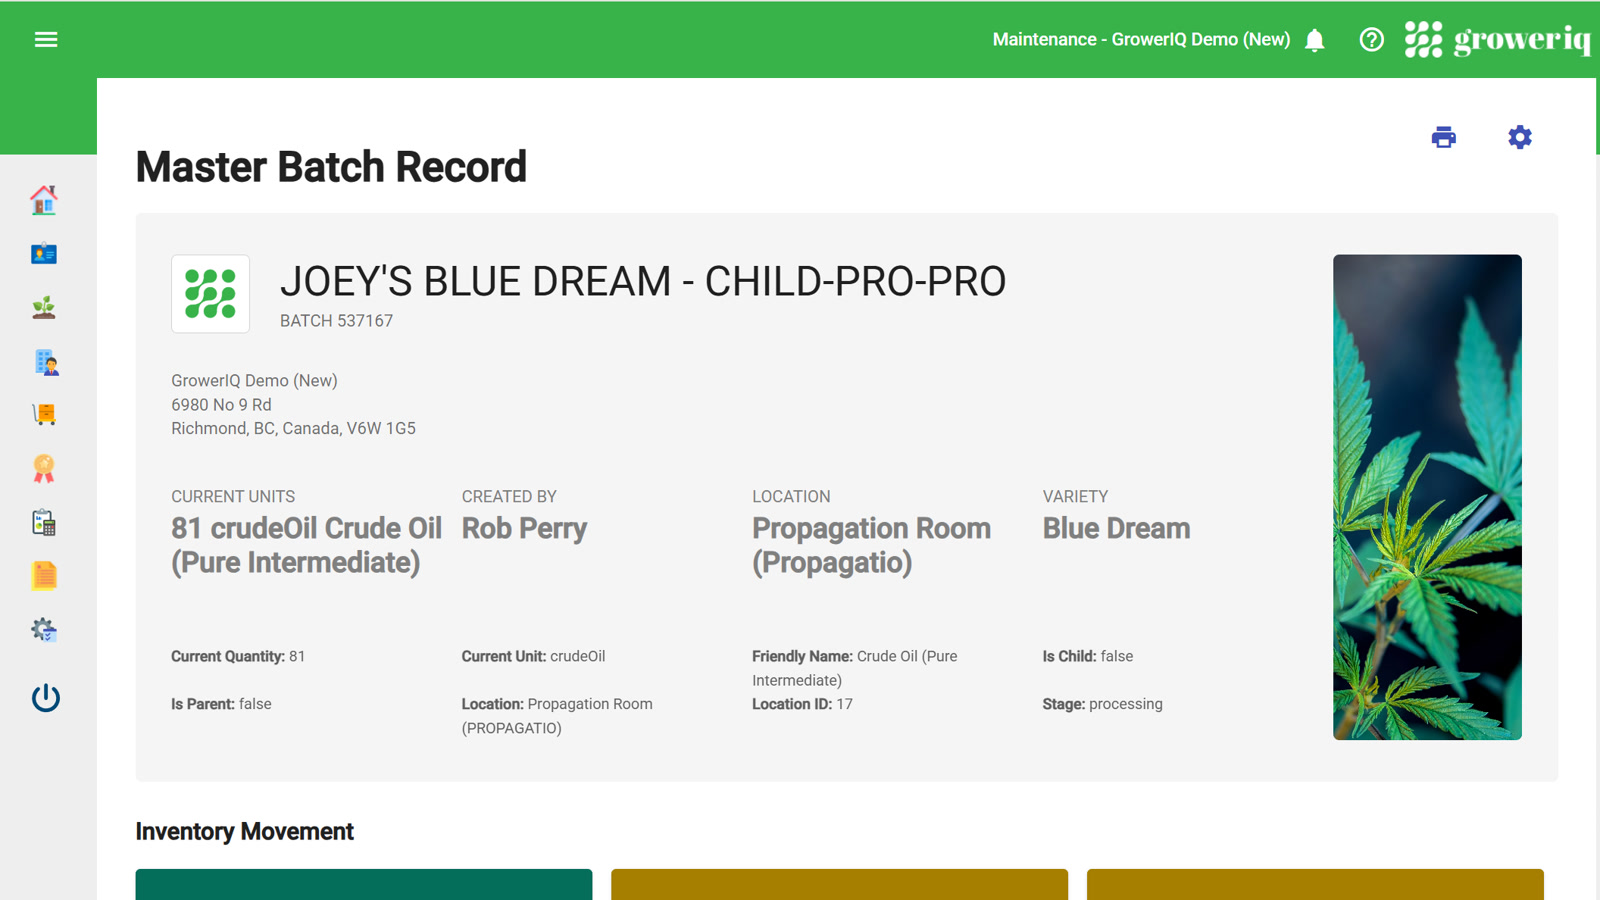The width and height of the screenshot is (1600, 900).
Task: Click the green dotted batch logo tile
Action: (x=210, y=294)
